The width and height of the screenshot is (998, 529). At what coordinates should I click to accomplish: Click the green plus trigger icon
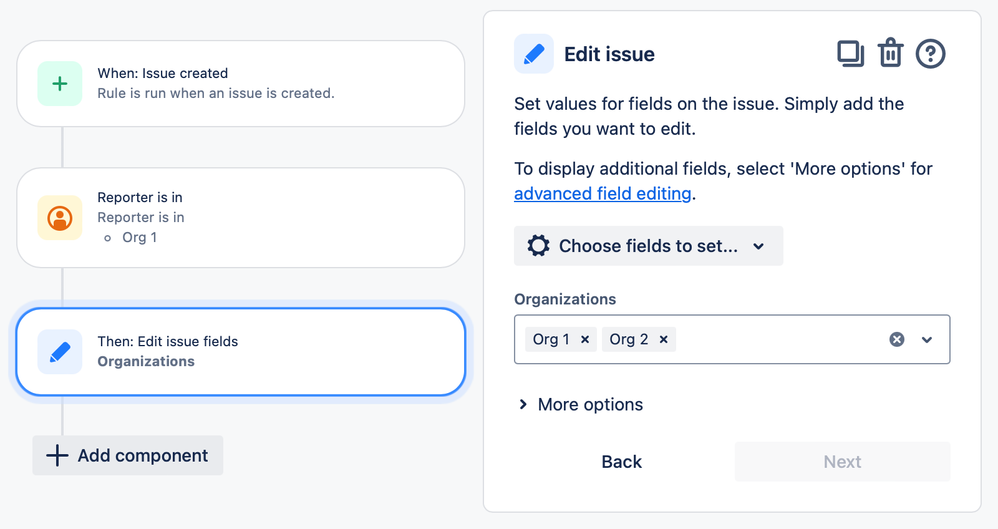(x=60, y=84)
